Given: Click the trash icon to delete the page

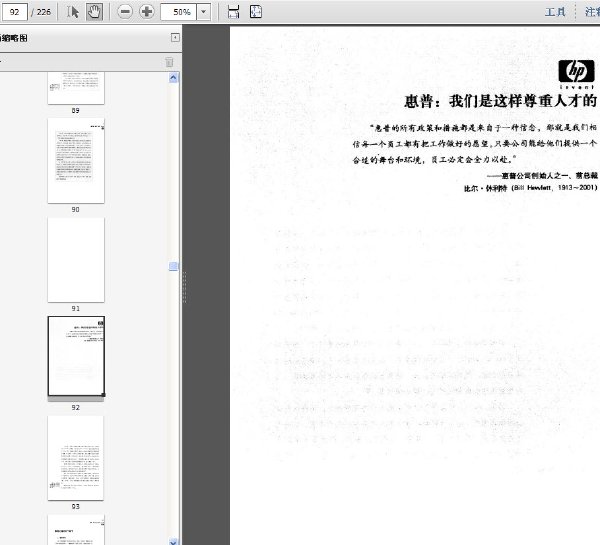Looking at the screenshot, I should click(x=169, y=62).
